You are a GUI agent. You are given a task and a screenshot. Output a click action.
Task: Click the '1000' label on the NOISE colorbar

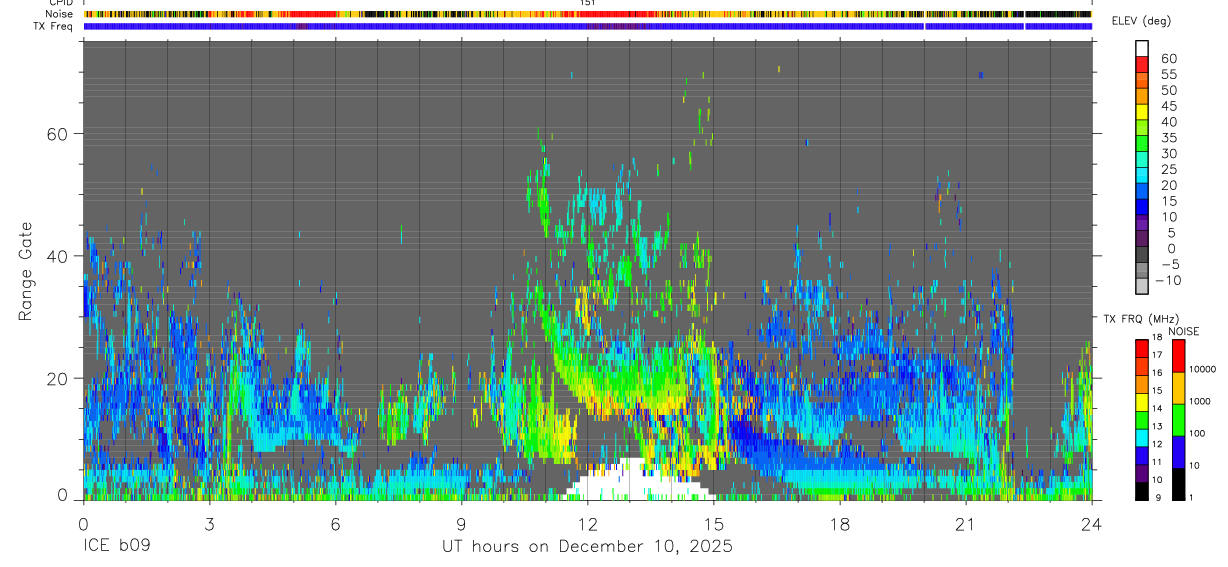coord(1199,401)
